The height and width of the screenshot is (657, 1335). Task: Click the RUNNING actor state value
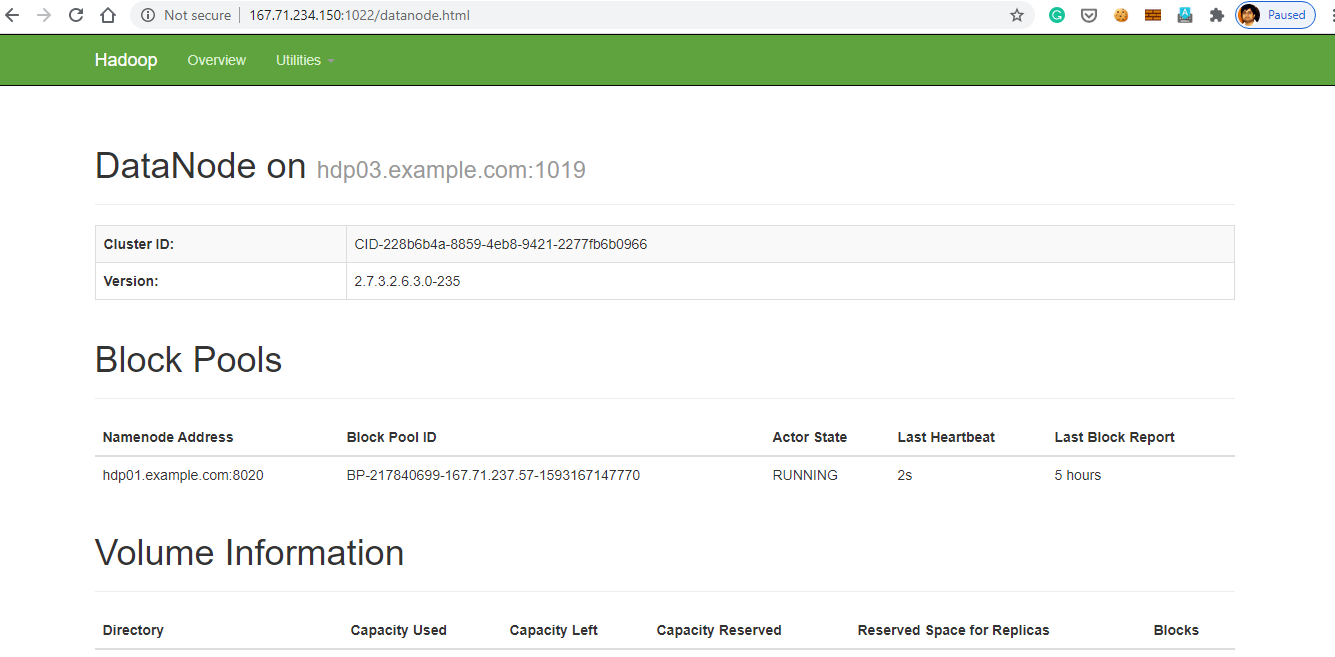coord(805,475)
